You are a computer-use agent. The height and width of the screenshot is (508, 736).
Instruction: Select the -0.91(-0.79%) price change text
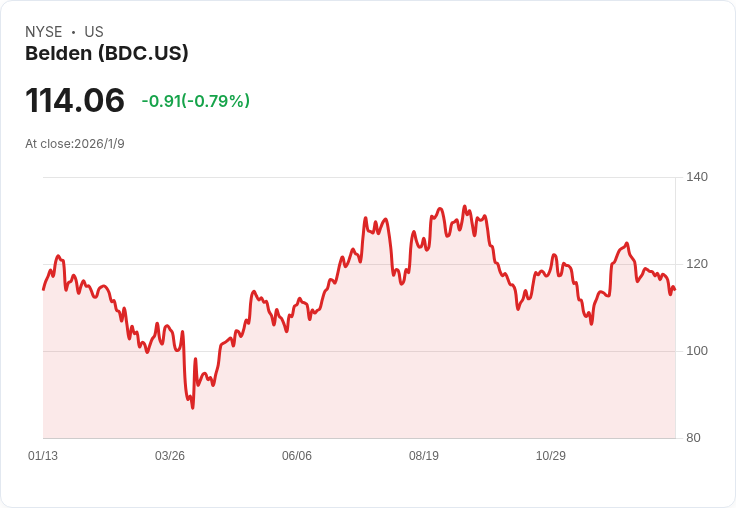[196, 101]
